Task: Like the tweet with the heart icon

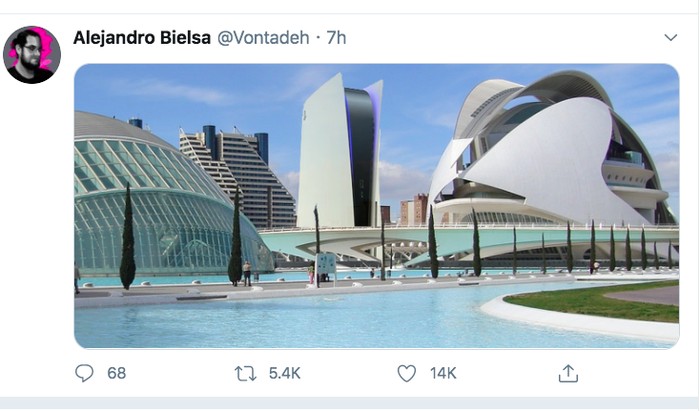Action: coord(407,374)
